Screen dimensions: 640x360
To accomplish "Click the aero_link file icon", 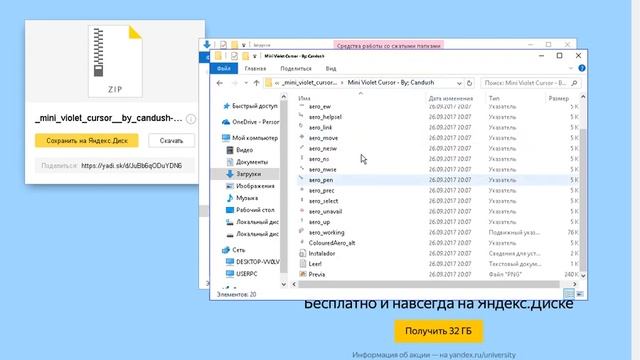I will [302, 127].
